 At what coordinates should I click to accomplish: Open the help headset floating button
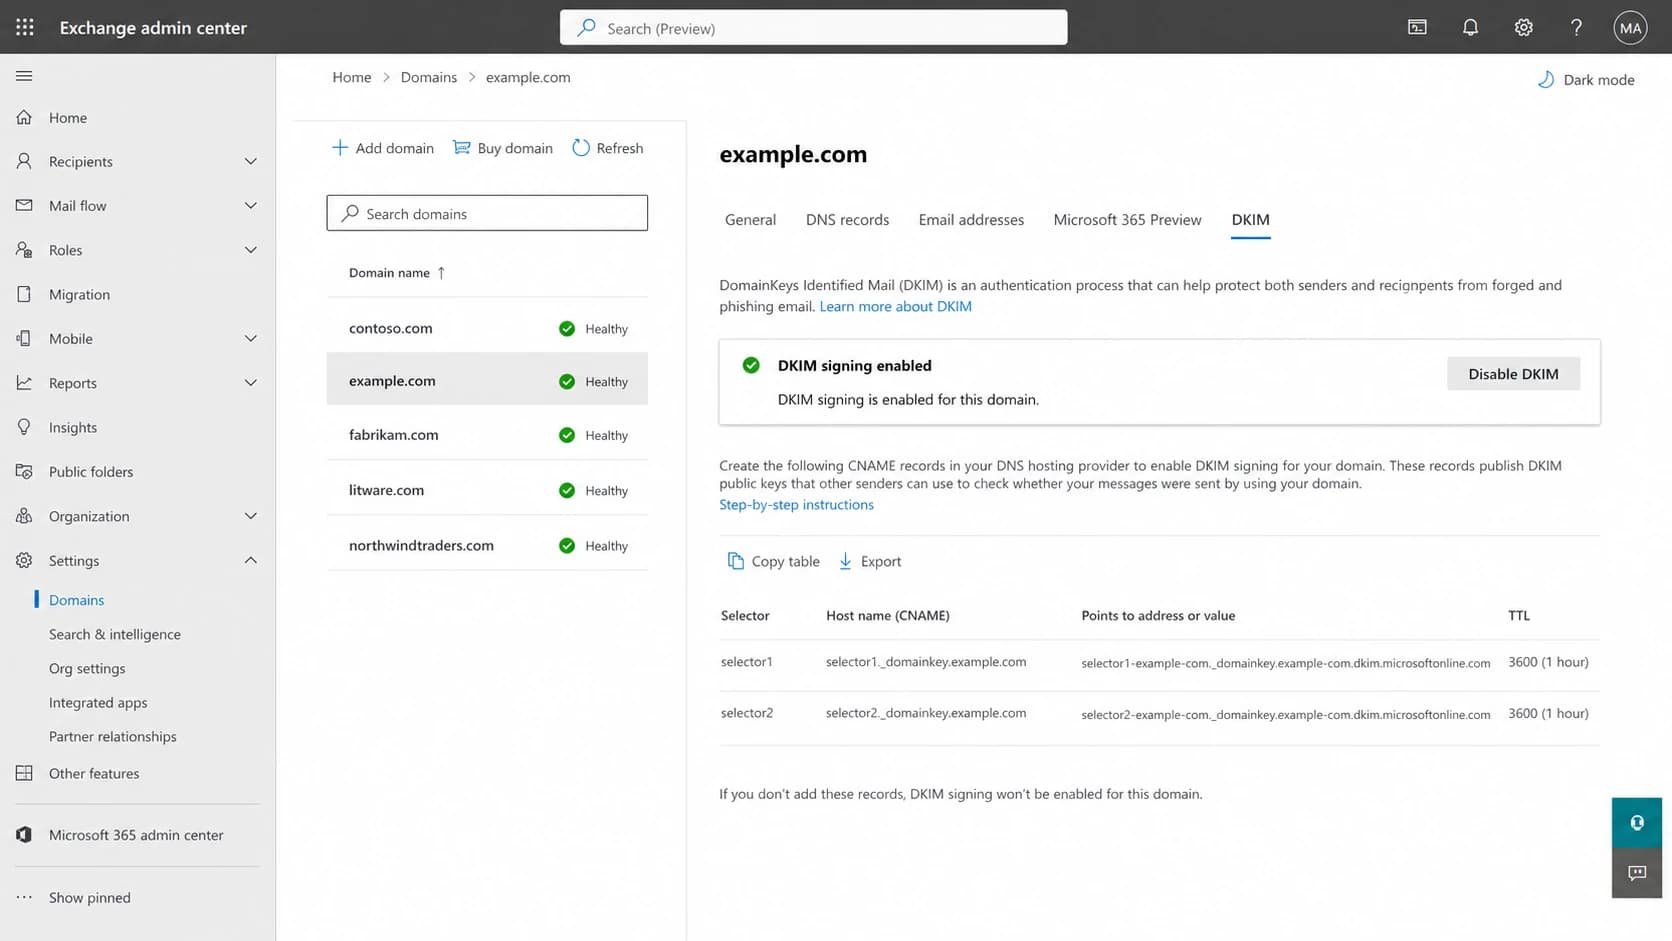(1636, 823)
